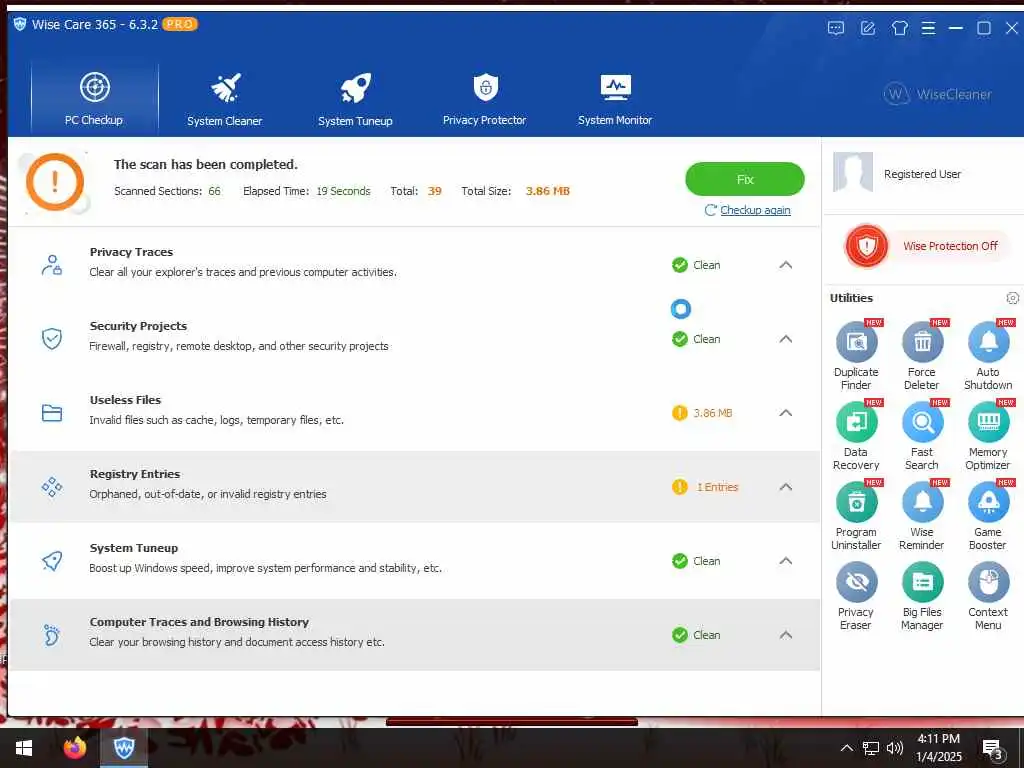Launch the Data Recovery utility
The height and width of the screenshot is (768, 1024).
pos(856,435)
